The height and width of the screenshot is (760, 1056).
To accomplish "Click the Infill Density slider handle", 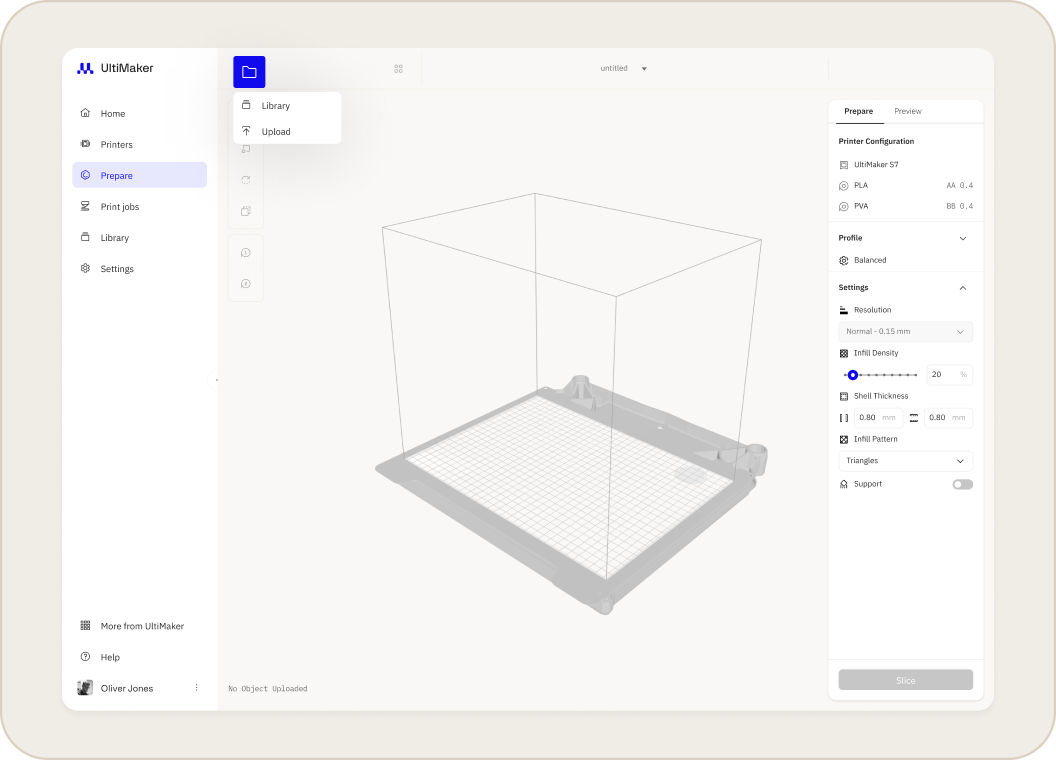I will (x=853, y=375).
